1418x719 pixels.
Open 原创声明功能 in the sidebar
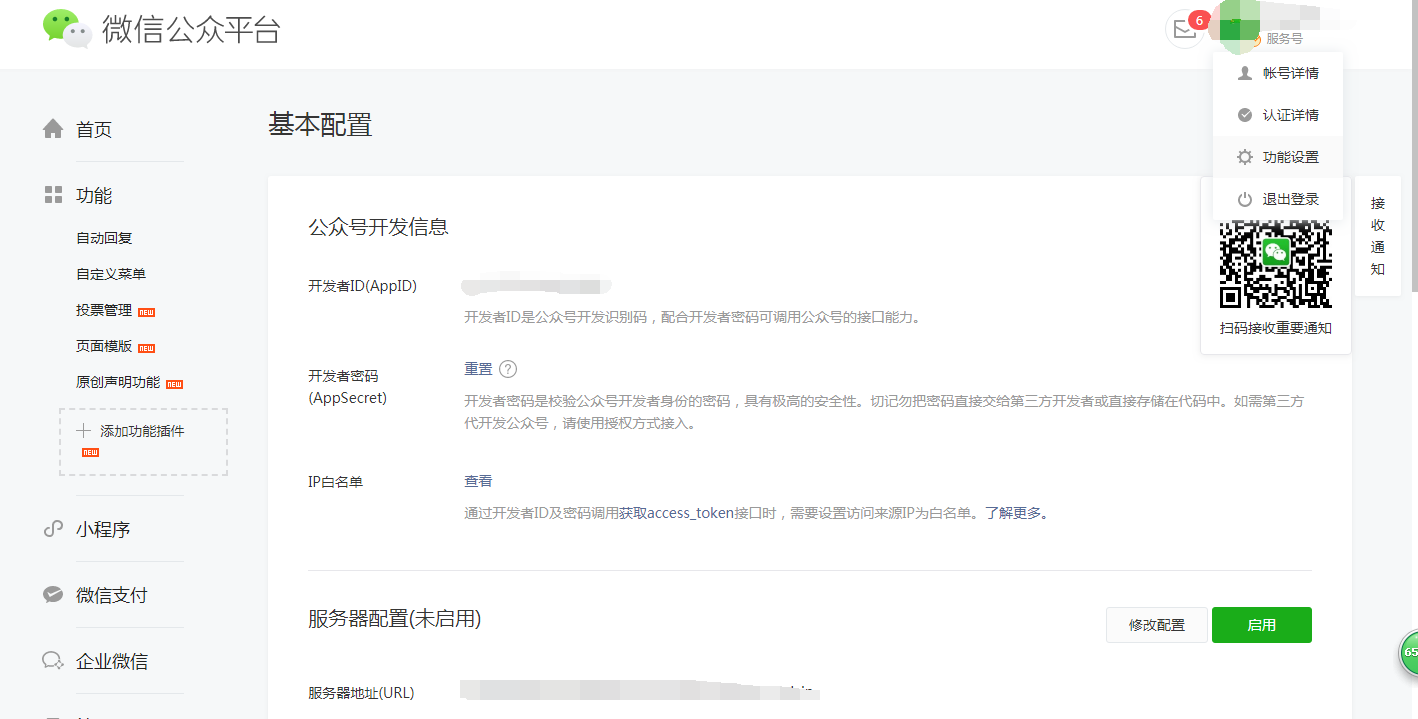(118, 382)
